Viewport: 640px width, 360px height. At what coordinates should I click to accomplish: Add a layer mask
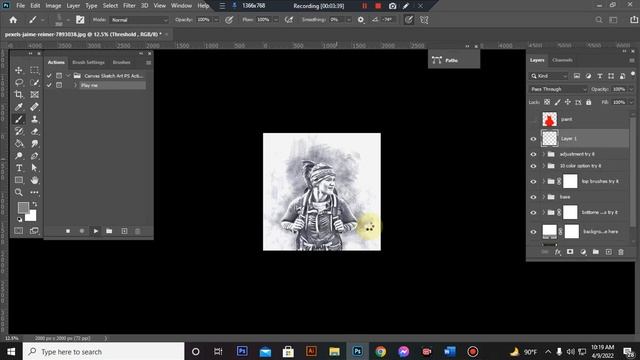570,252
